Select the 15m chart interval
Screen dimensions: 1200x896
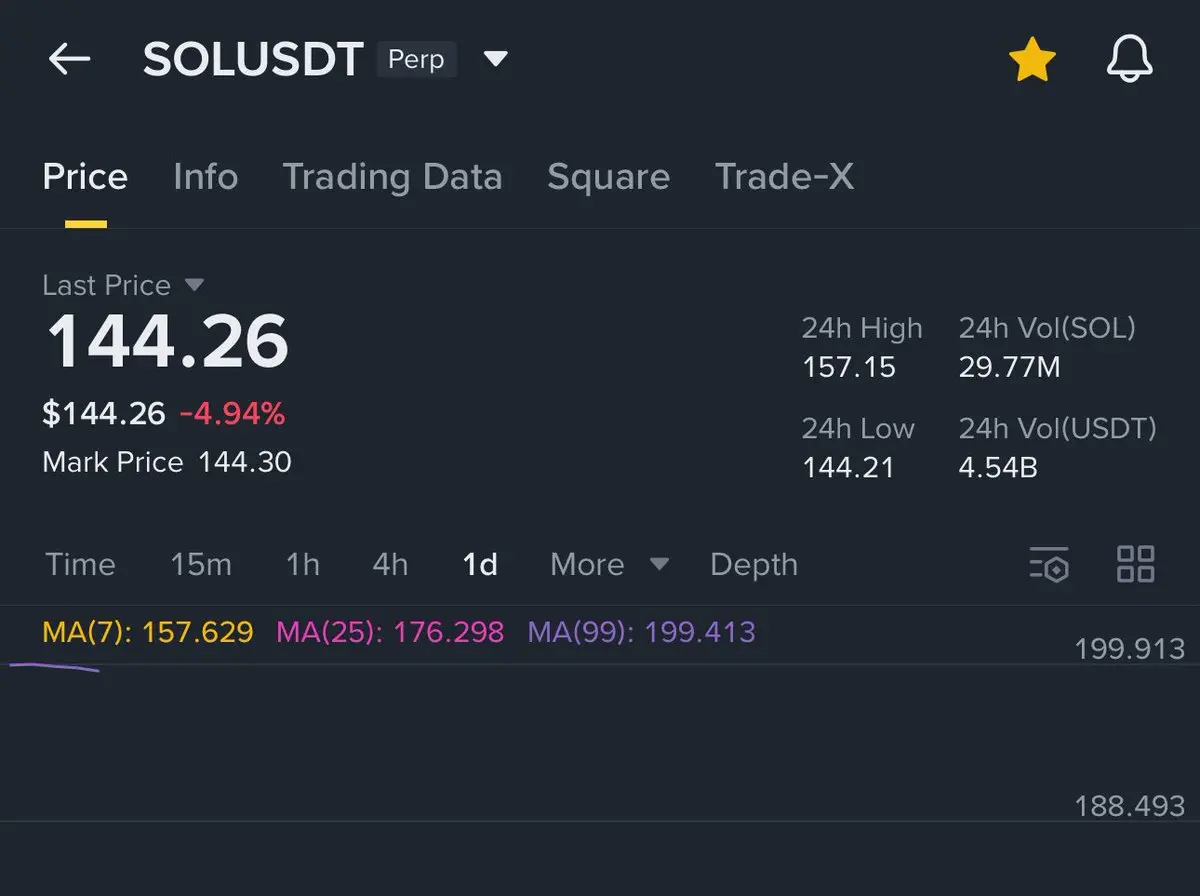pyautogui.click(x=200, y=564)
